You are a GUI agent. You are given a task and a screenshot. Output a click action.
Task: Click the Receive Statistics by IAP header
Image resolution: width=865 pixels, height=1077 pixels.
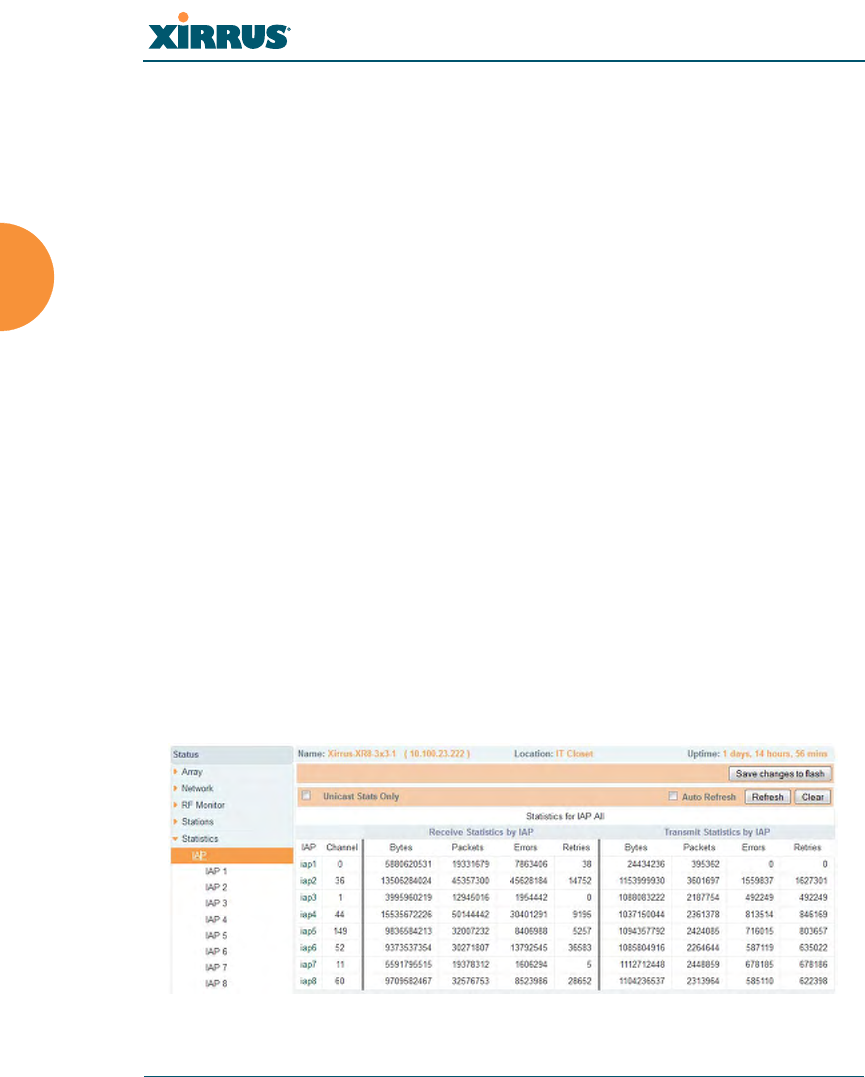[x=481, y=832]
